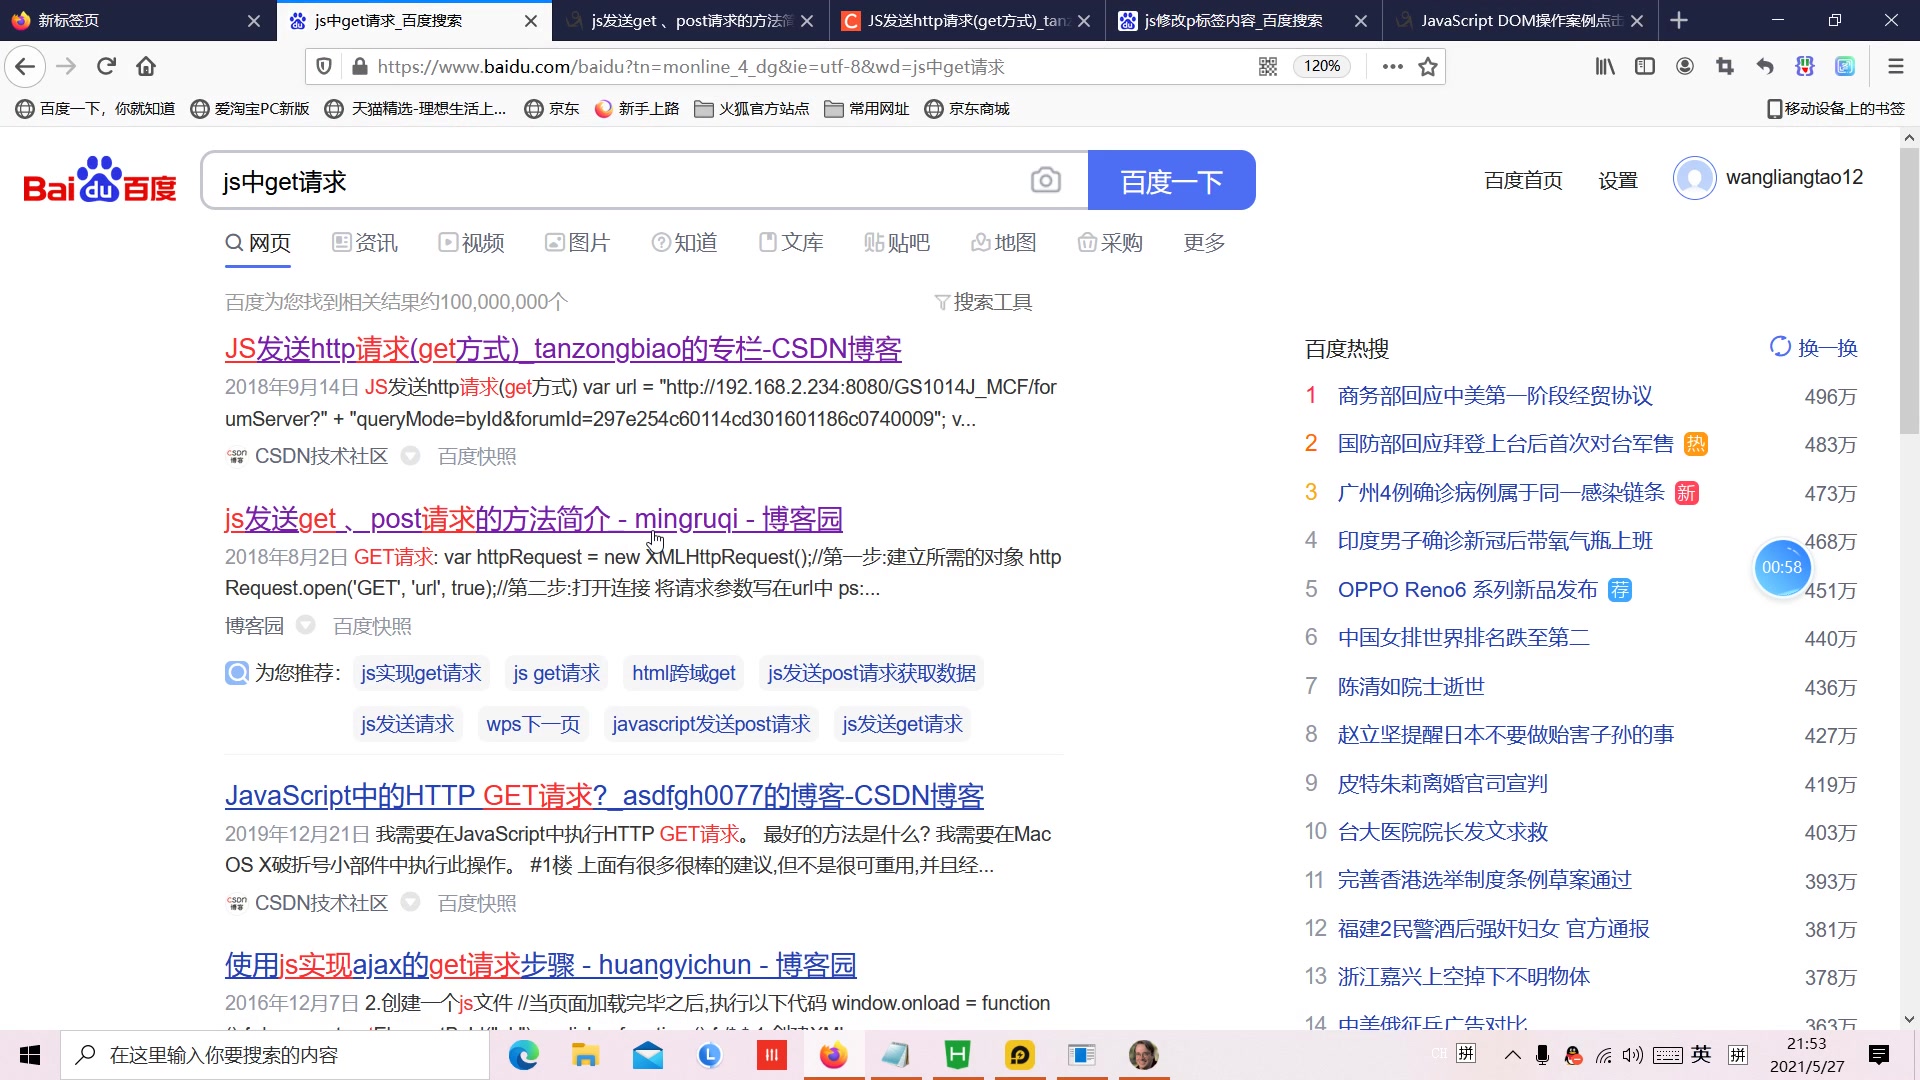Click the blue 00:58 timer bubble
The height and width of the screenshot is (1080, 1920).
coord(1782,567)
